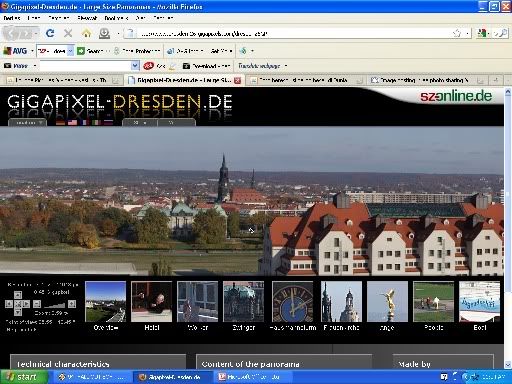Select the Italian flag language

96,122
